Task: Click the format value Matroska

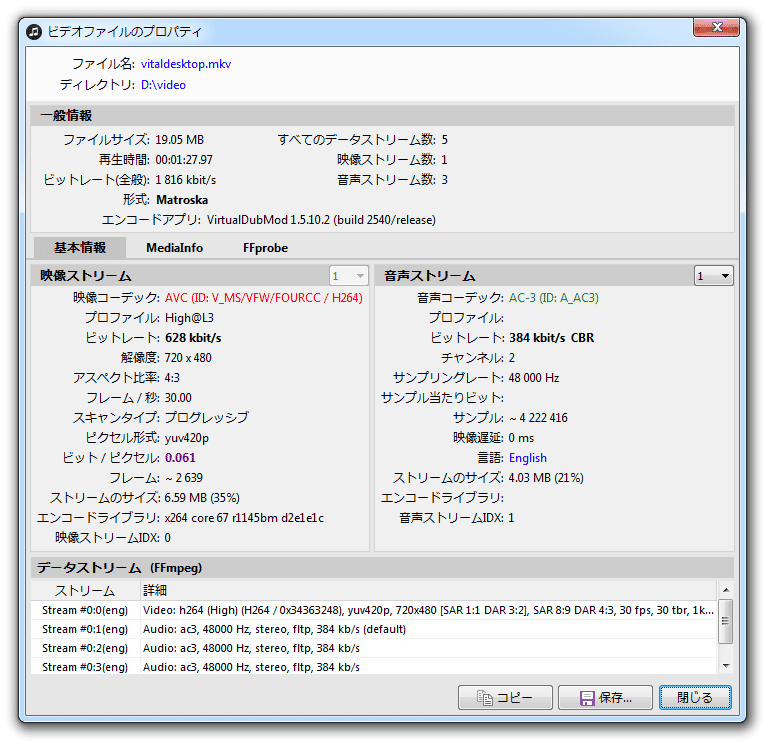Action: point(182,200)
